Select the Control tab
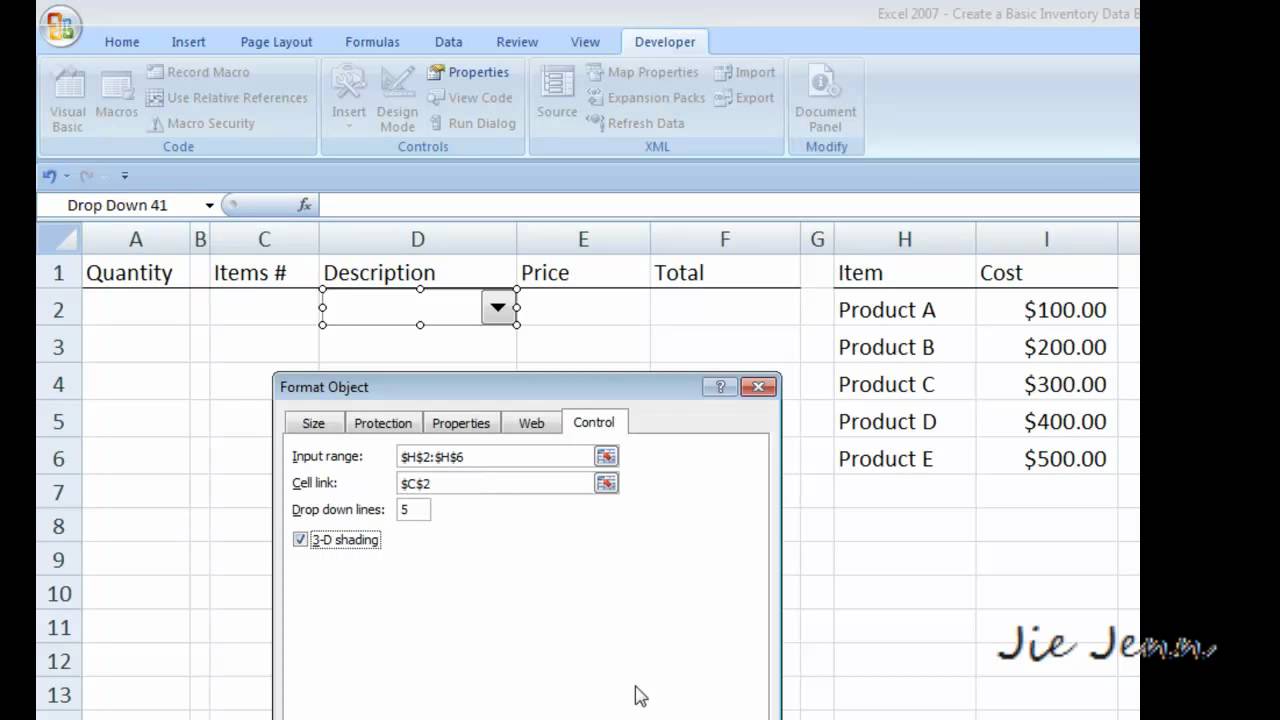1280x720 pixels. tap(594, 422)
